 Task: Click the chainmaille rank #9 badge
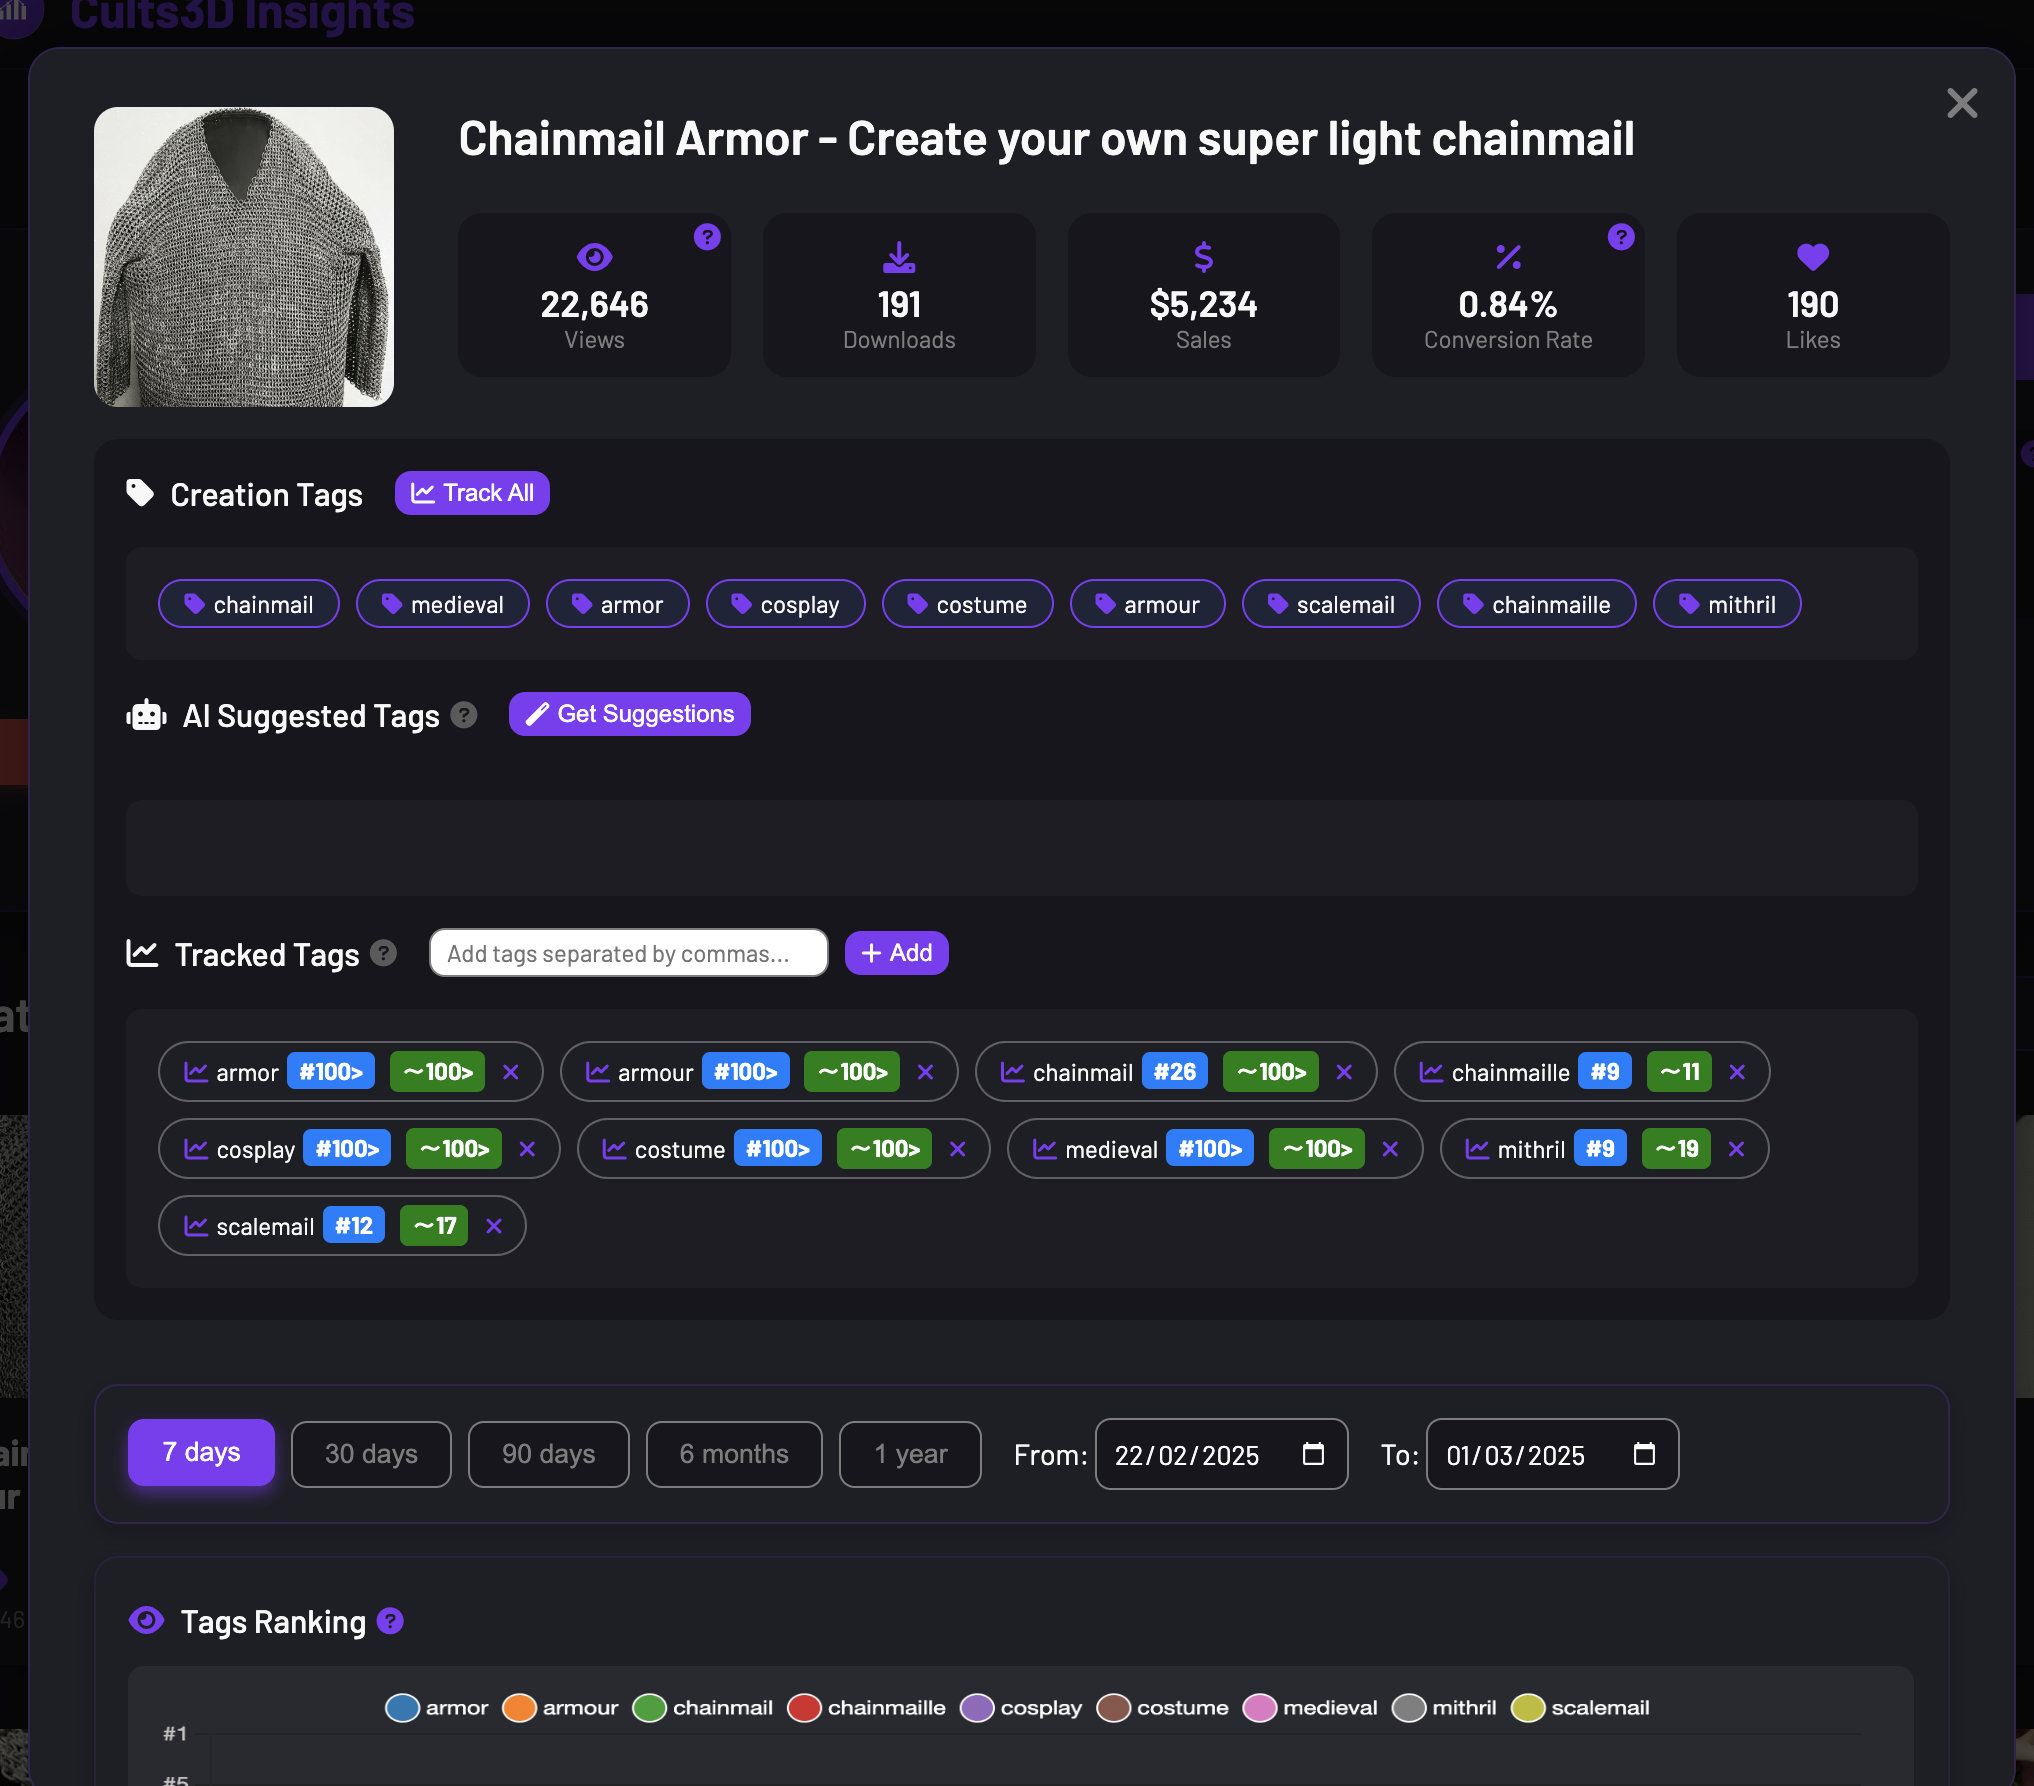[x=1605, y=1072]
